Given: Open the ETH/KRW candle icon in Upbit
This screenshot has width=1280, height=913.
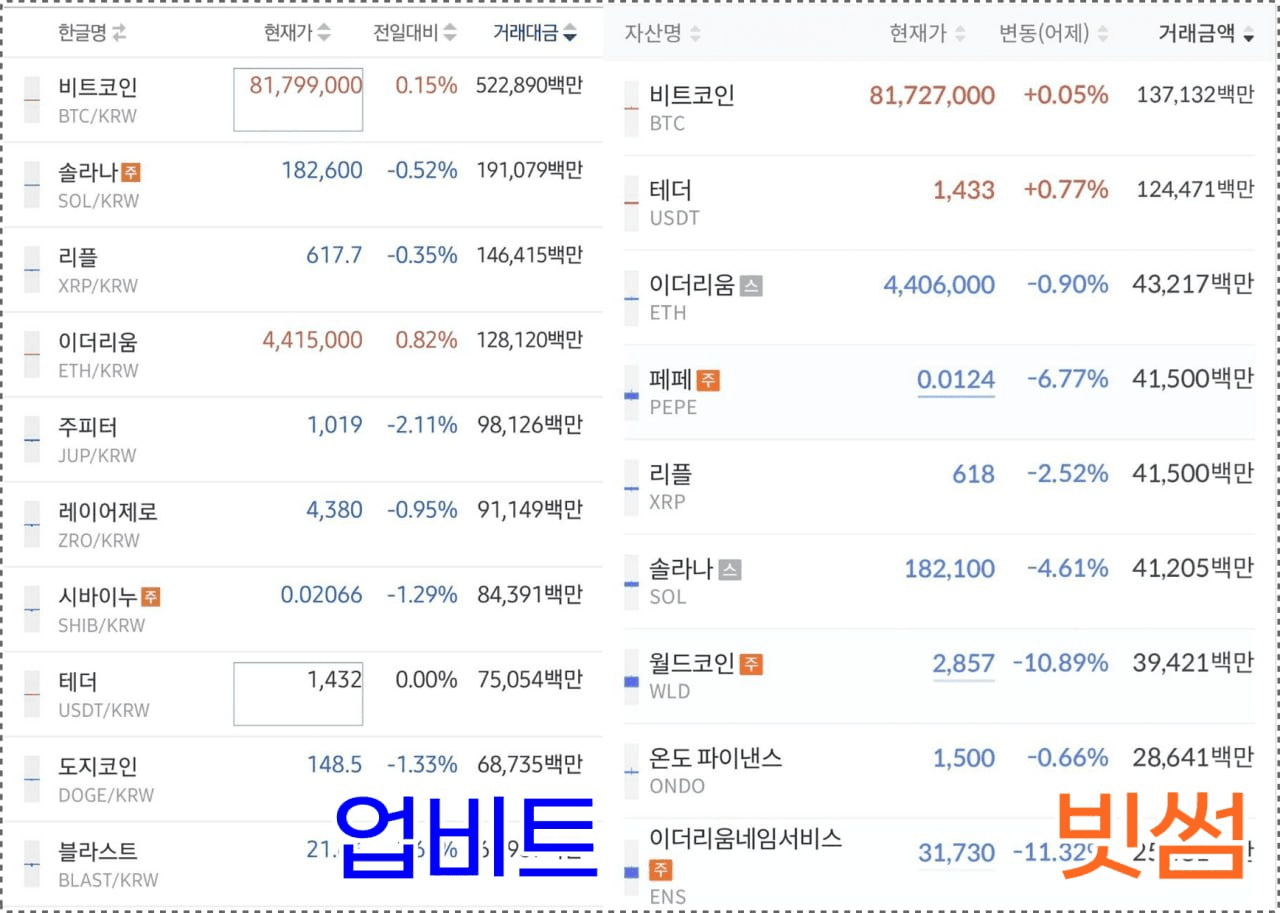Looking at the screenshot, I should coord(32,355).
